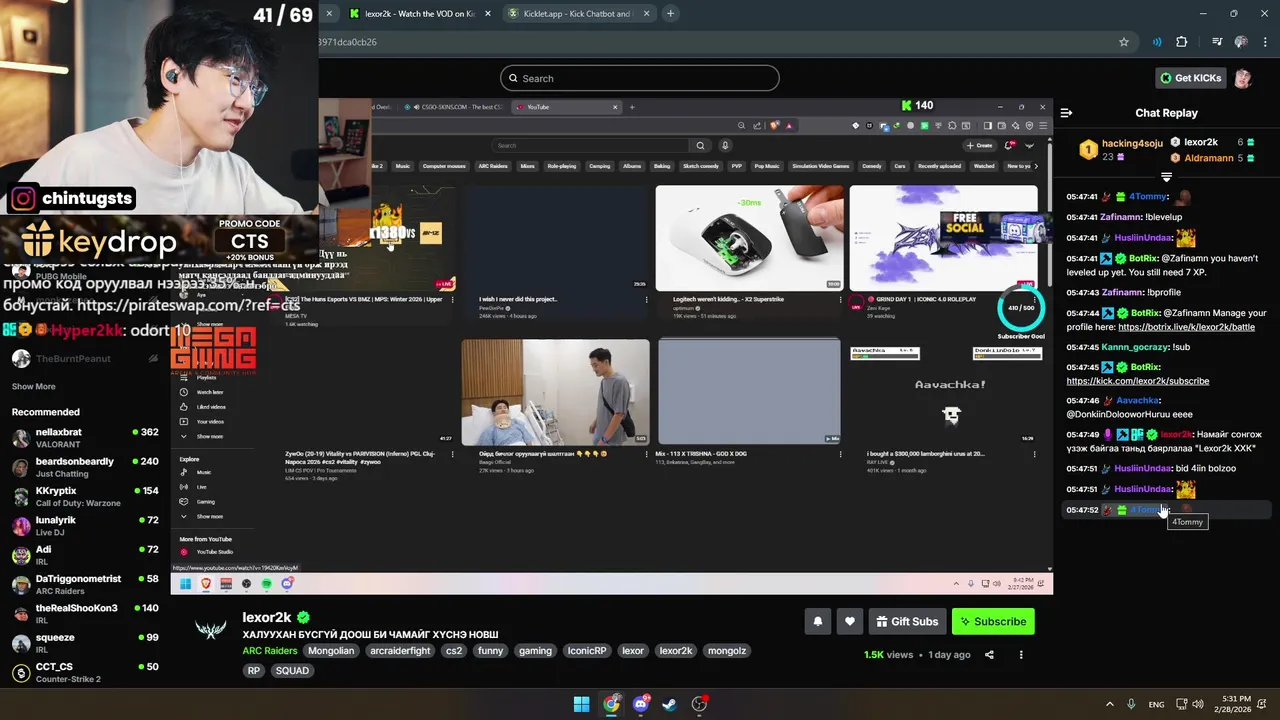
Task: Open lexor2k channel avatar logo
Action: [x=211, y=629]
